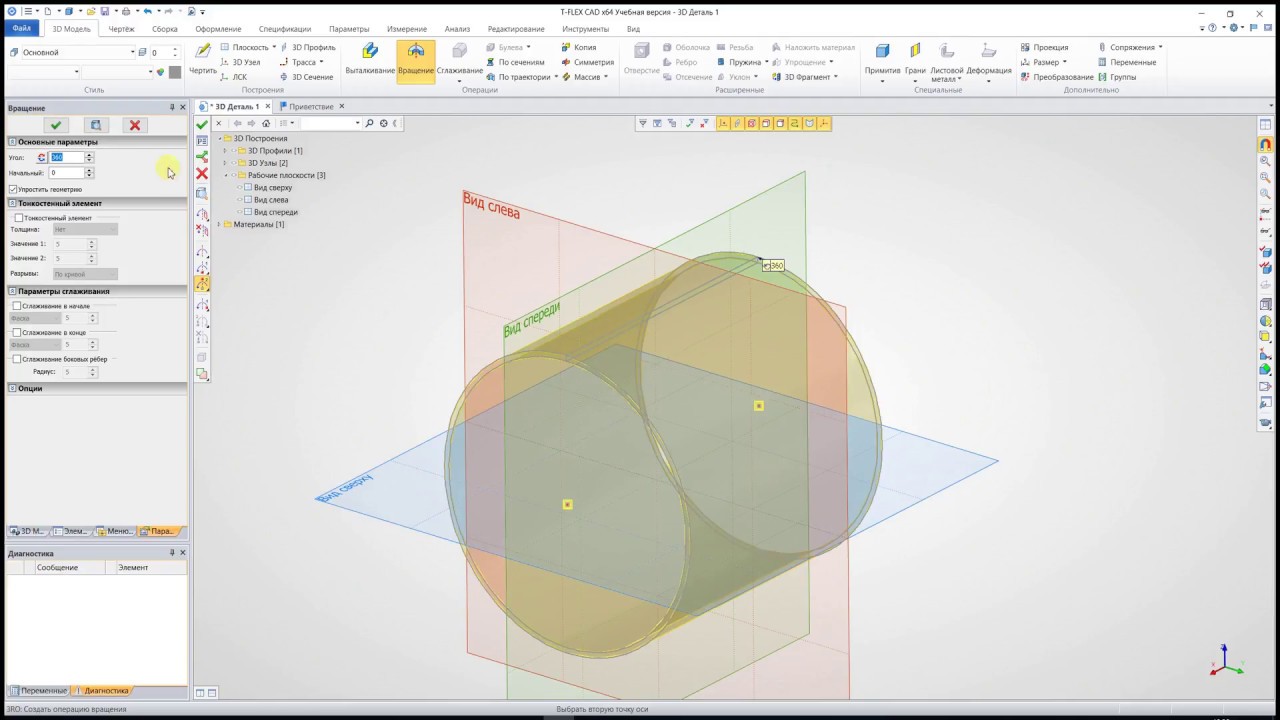Collapse the Основные параметры section

pos(12,142)
